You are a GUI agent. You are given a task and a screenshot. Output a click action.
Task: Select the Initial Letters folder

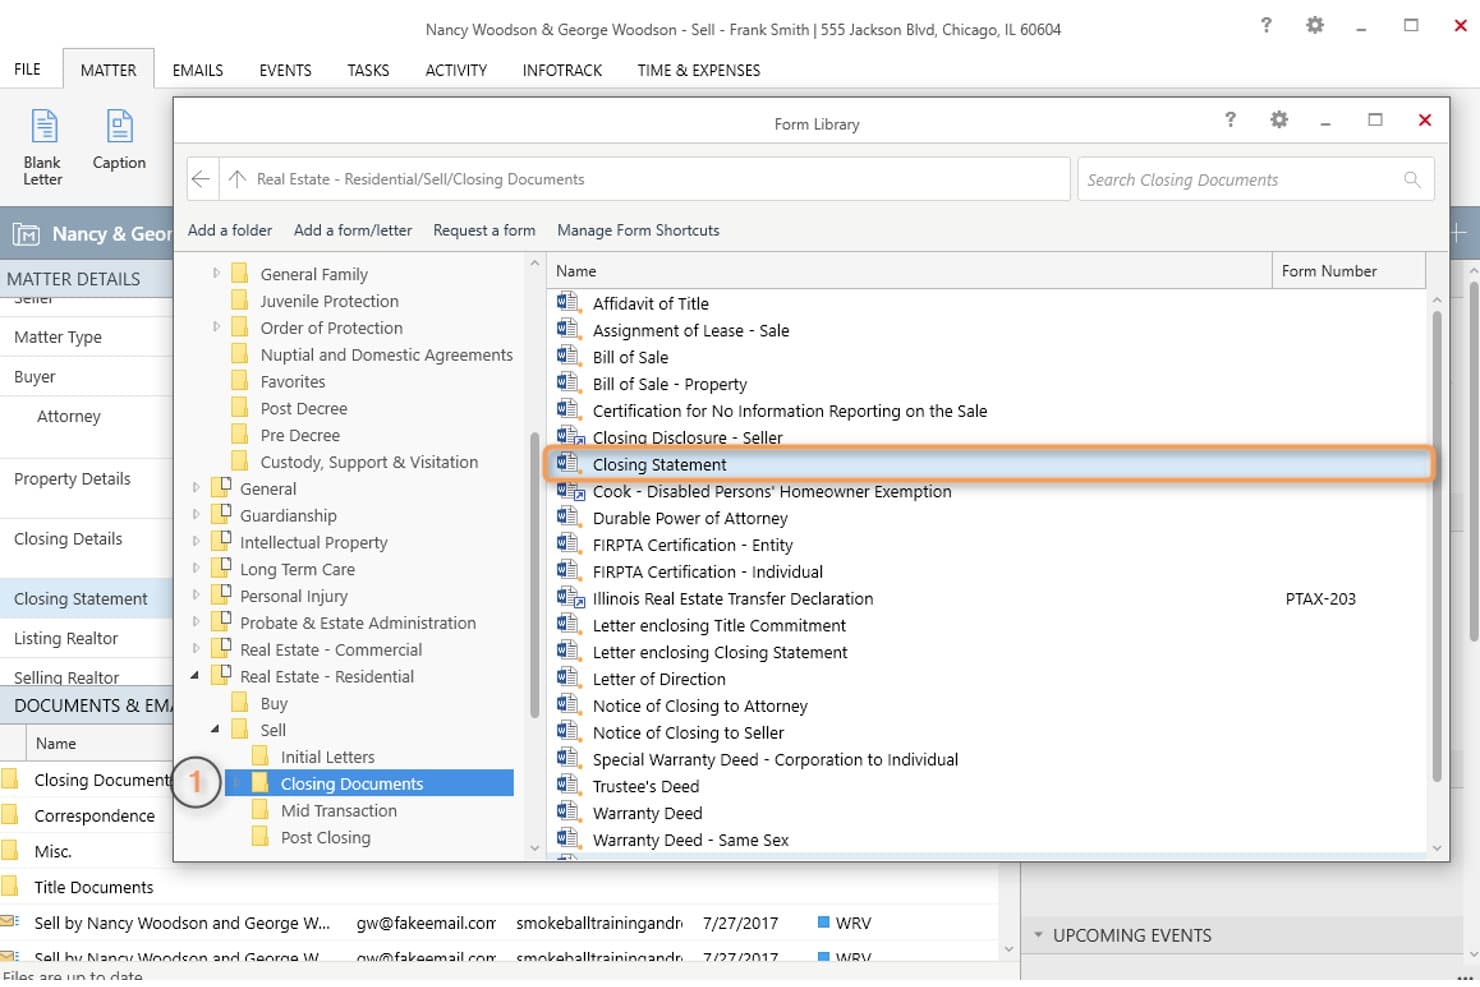[328, 757]
